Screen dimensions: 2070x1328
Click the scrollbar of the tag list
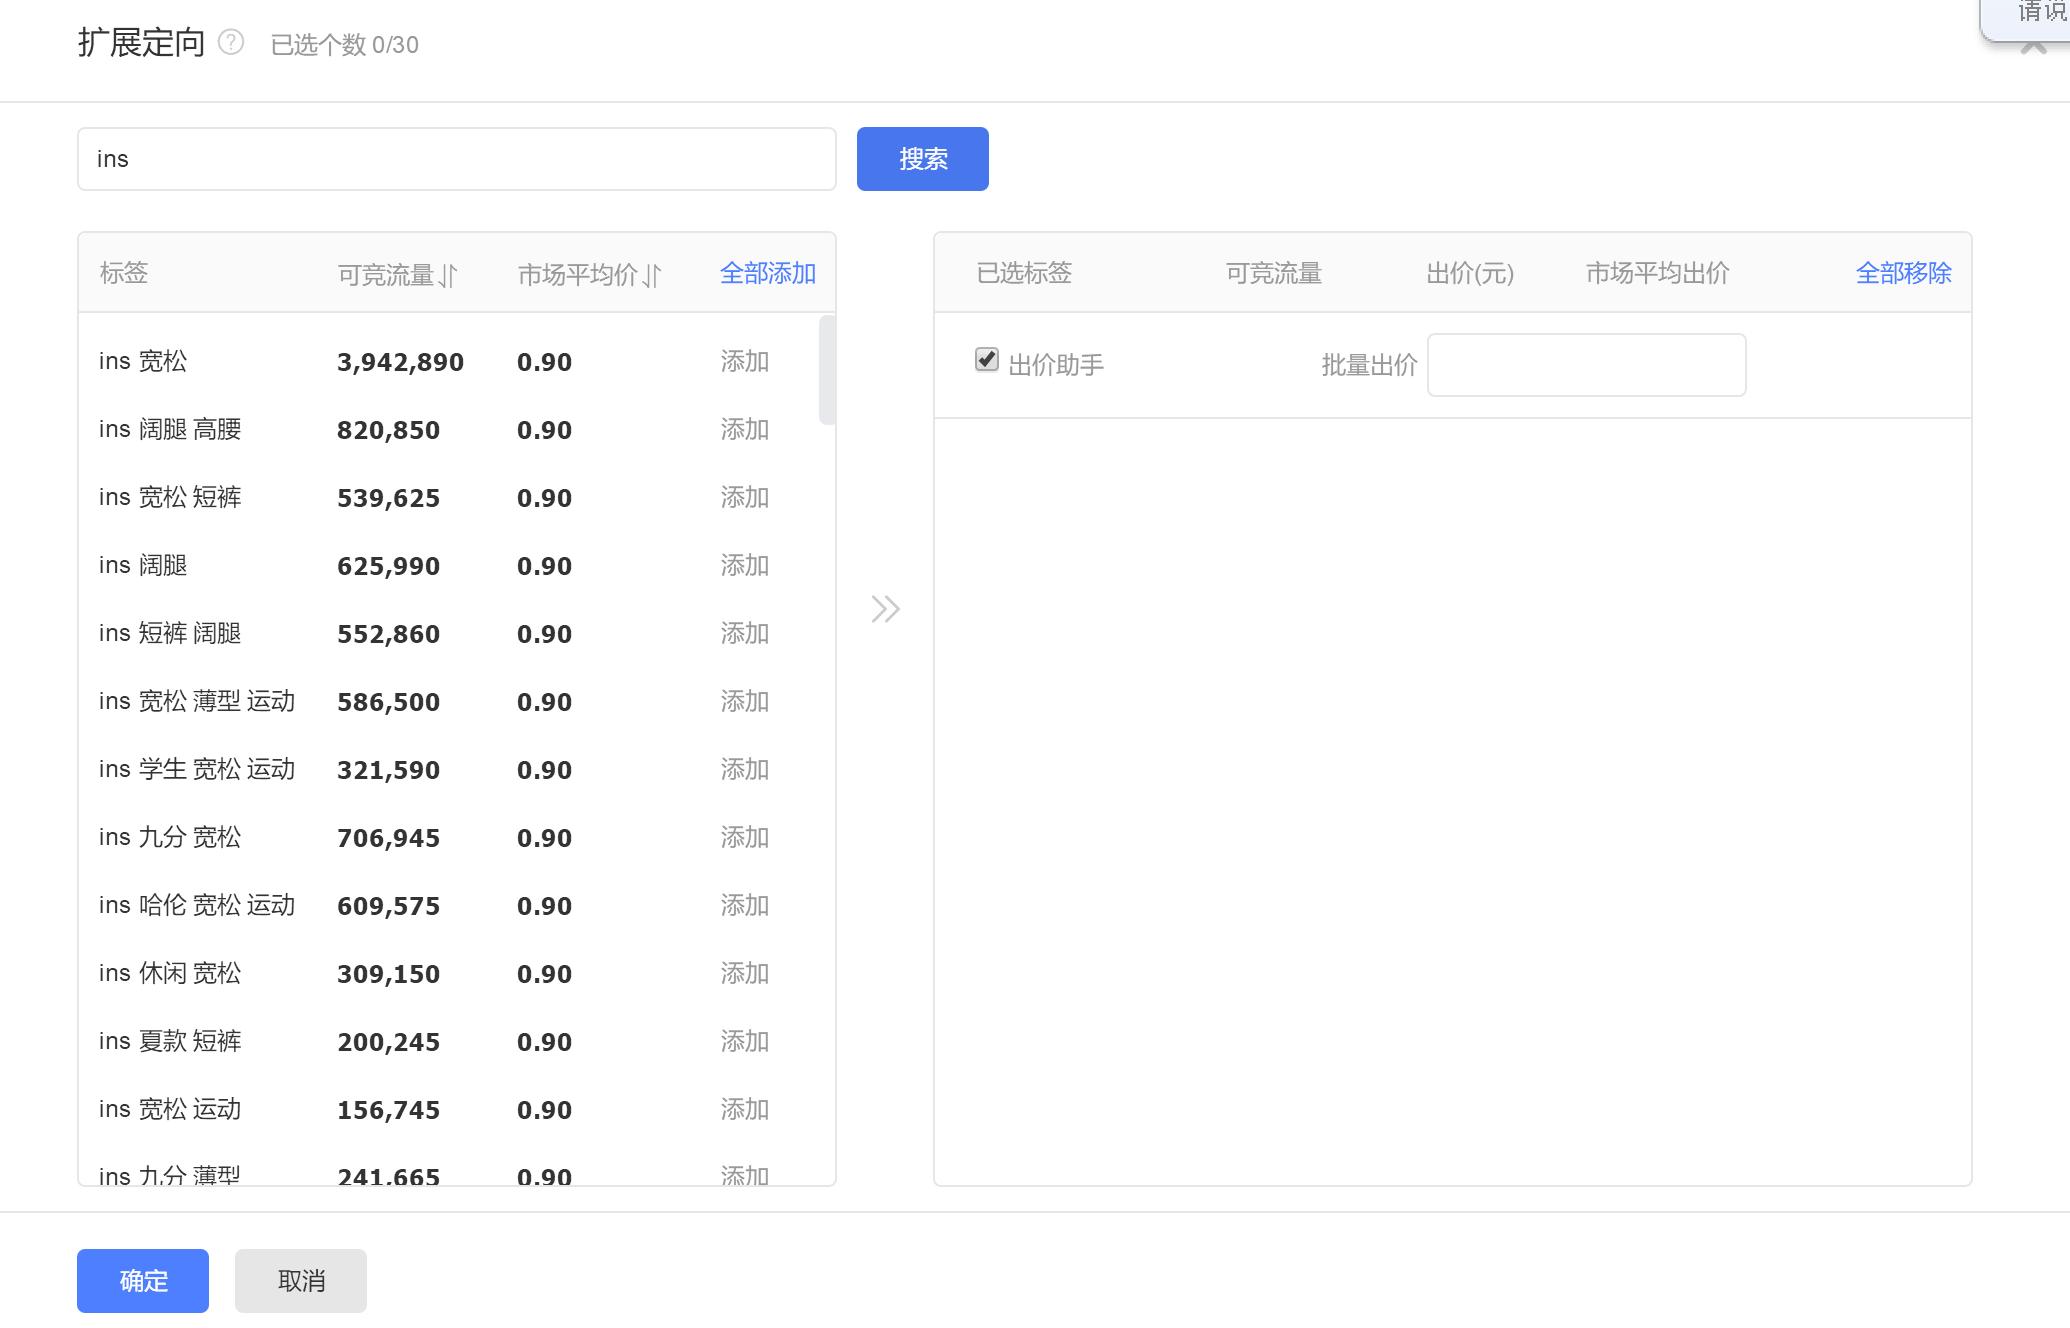point(826,370)
